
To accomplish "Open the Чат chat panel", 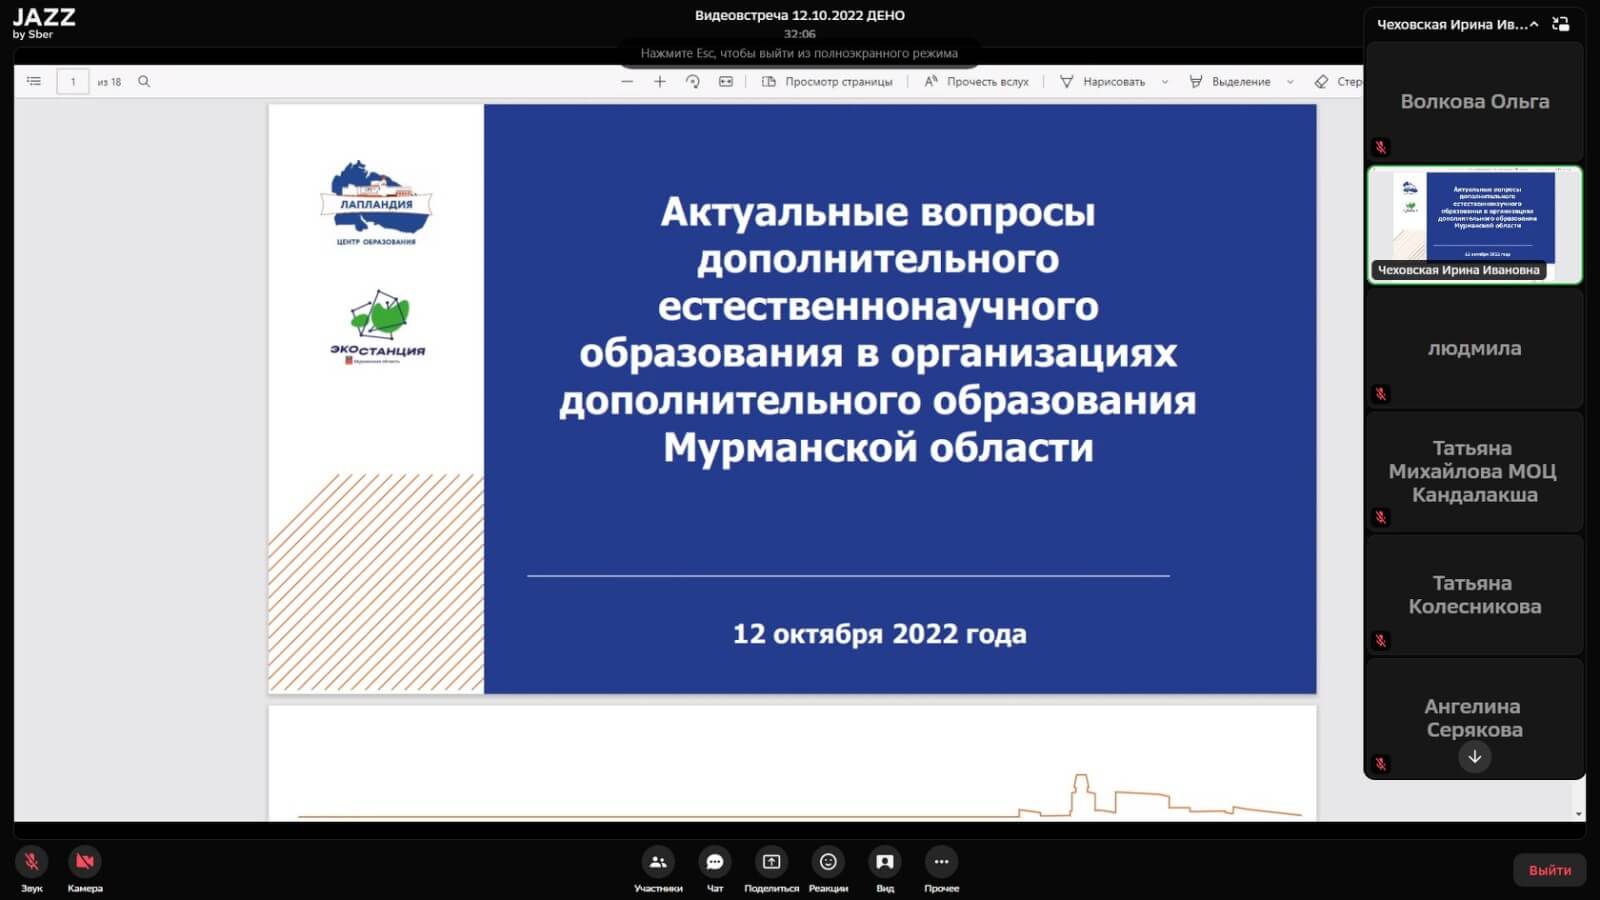I will (x=715, y=862).
